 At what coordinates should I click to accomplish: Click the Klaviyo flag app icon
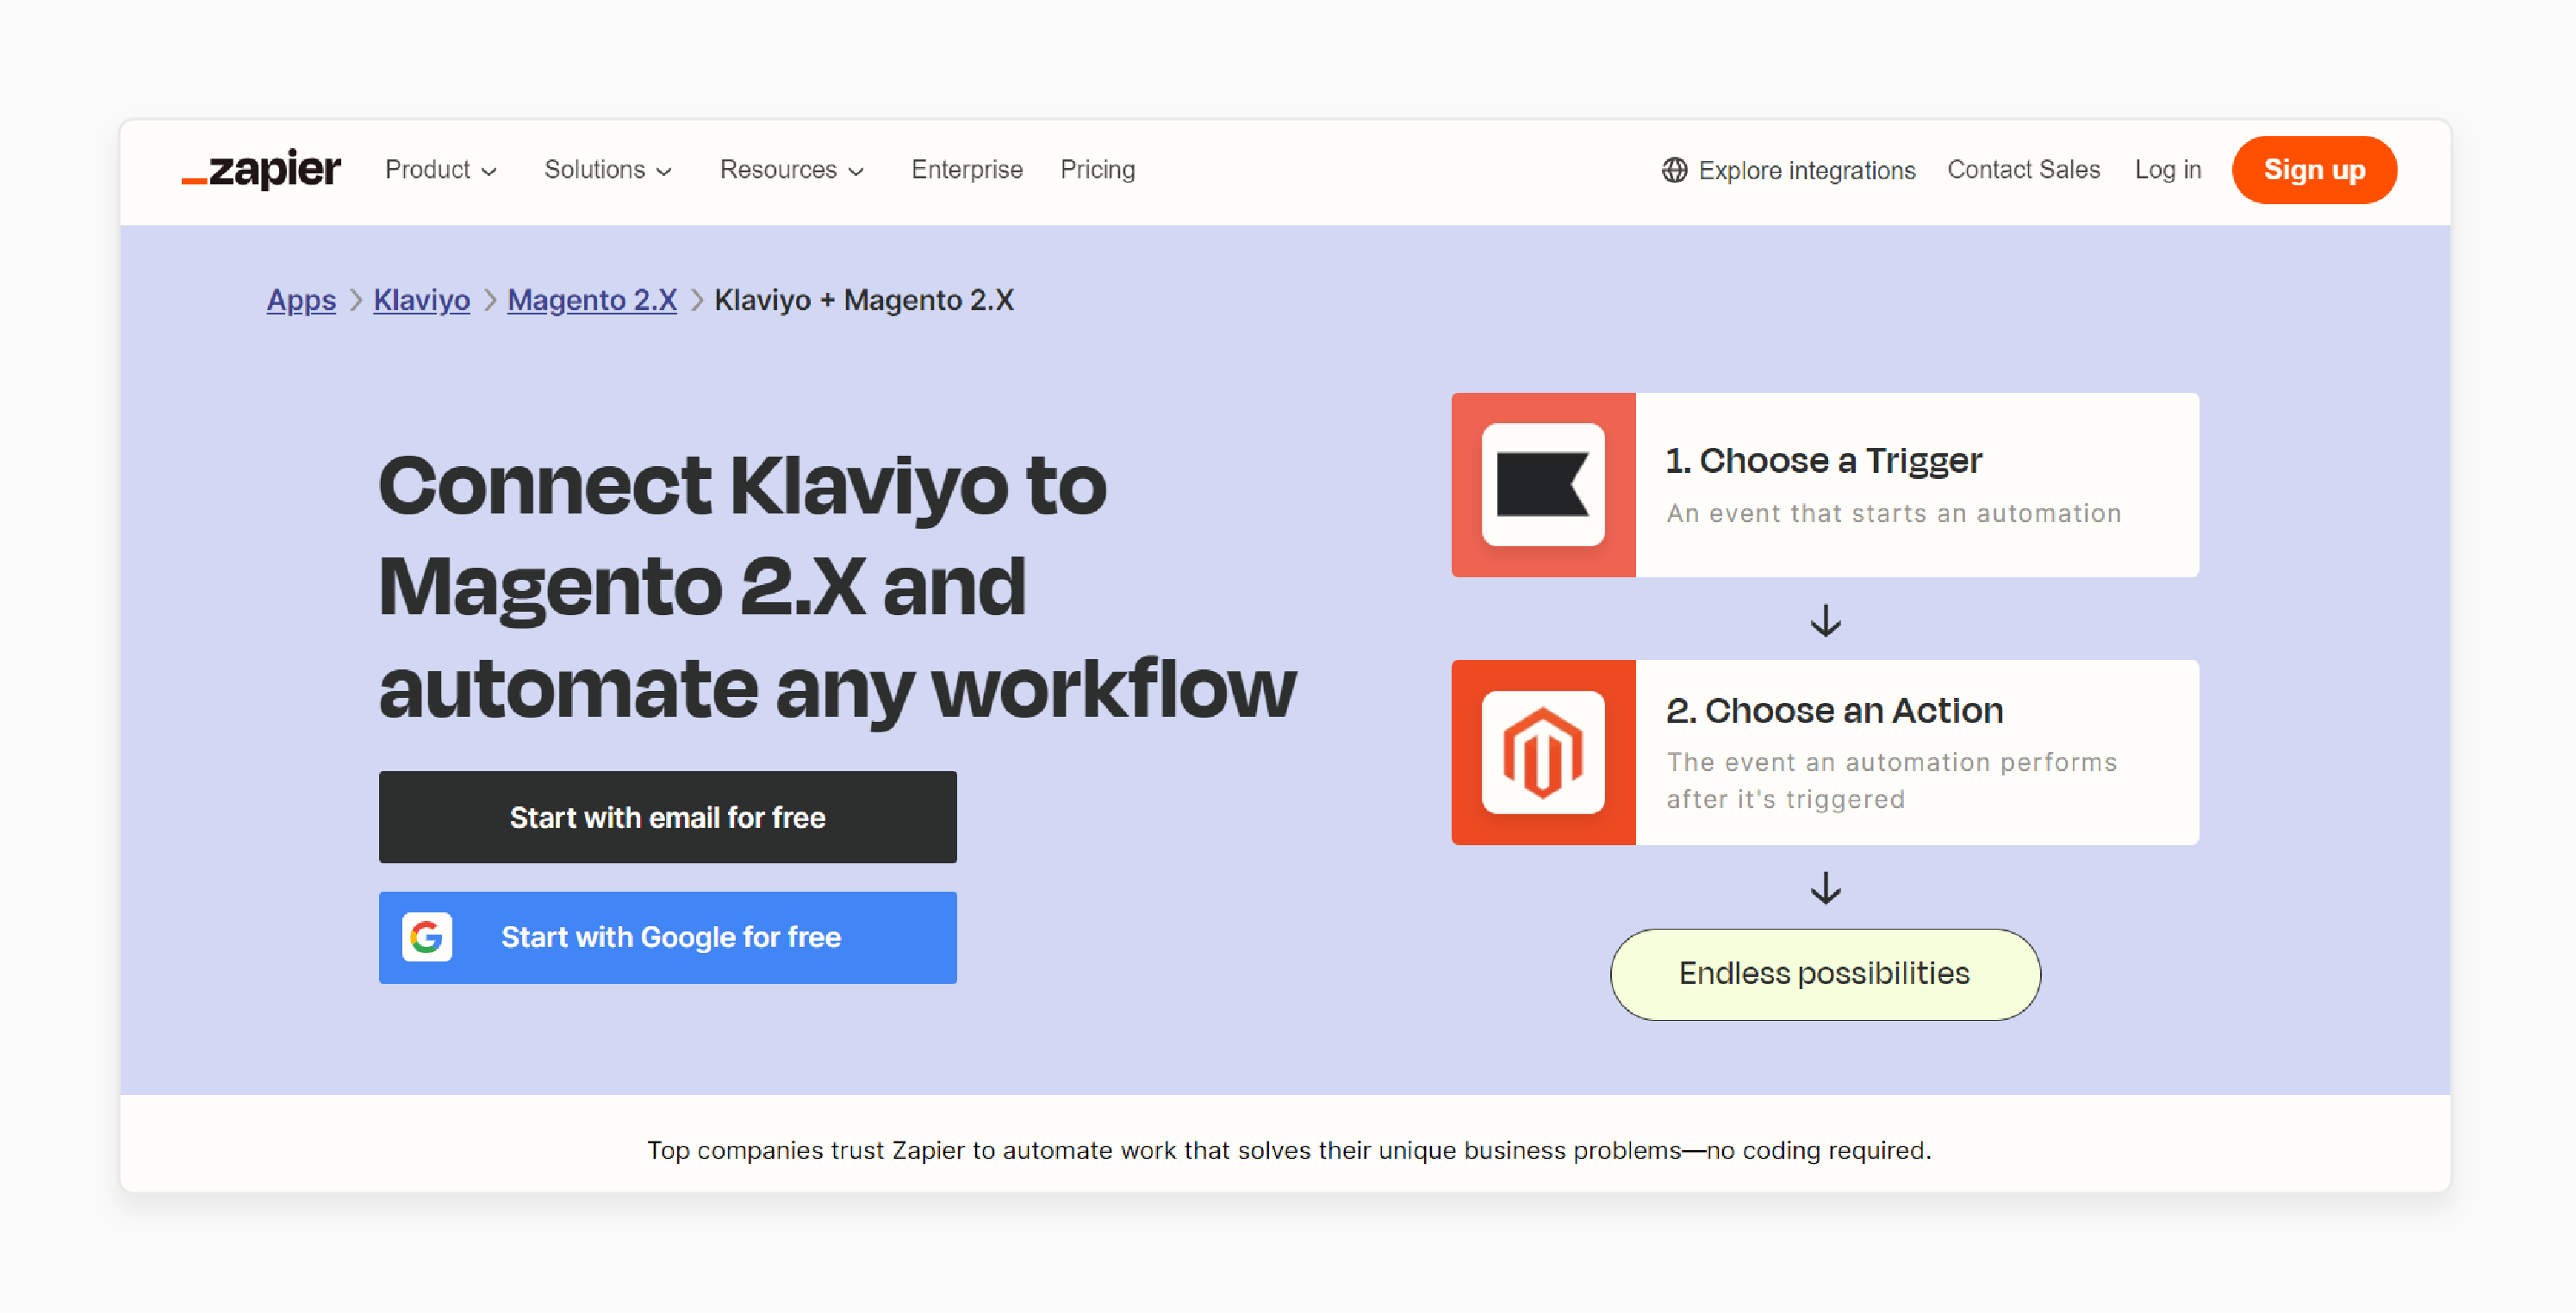click(x=1543, y=485)
